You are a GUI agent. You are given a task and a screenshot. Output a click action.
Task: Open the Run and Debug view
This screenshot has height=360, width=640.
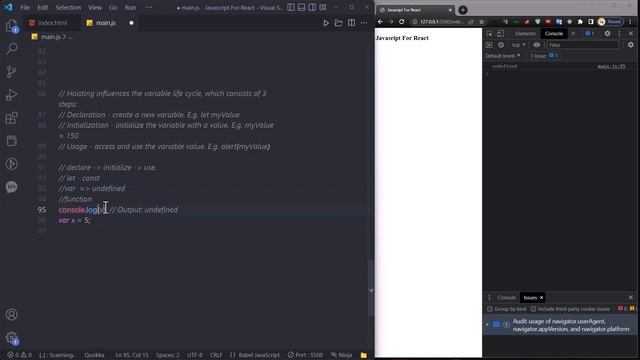point(11,95)
